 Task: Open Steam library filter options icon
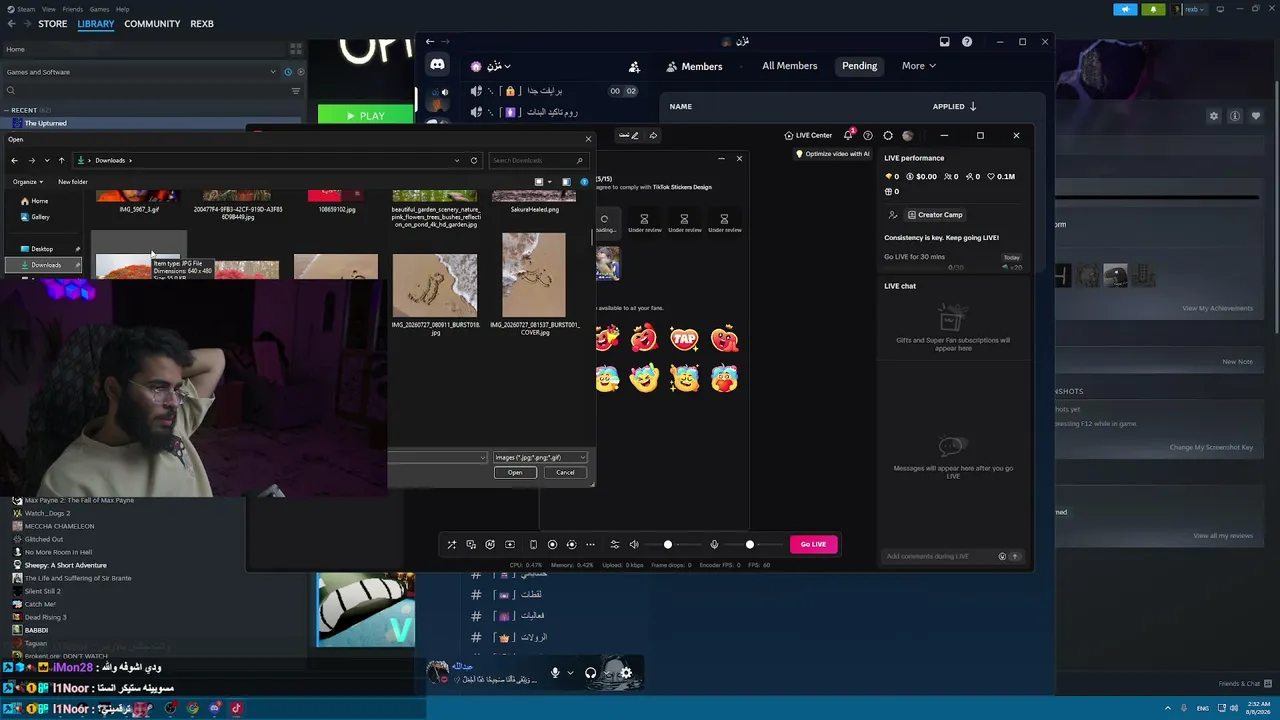[x=296, y=91]
